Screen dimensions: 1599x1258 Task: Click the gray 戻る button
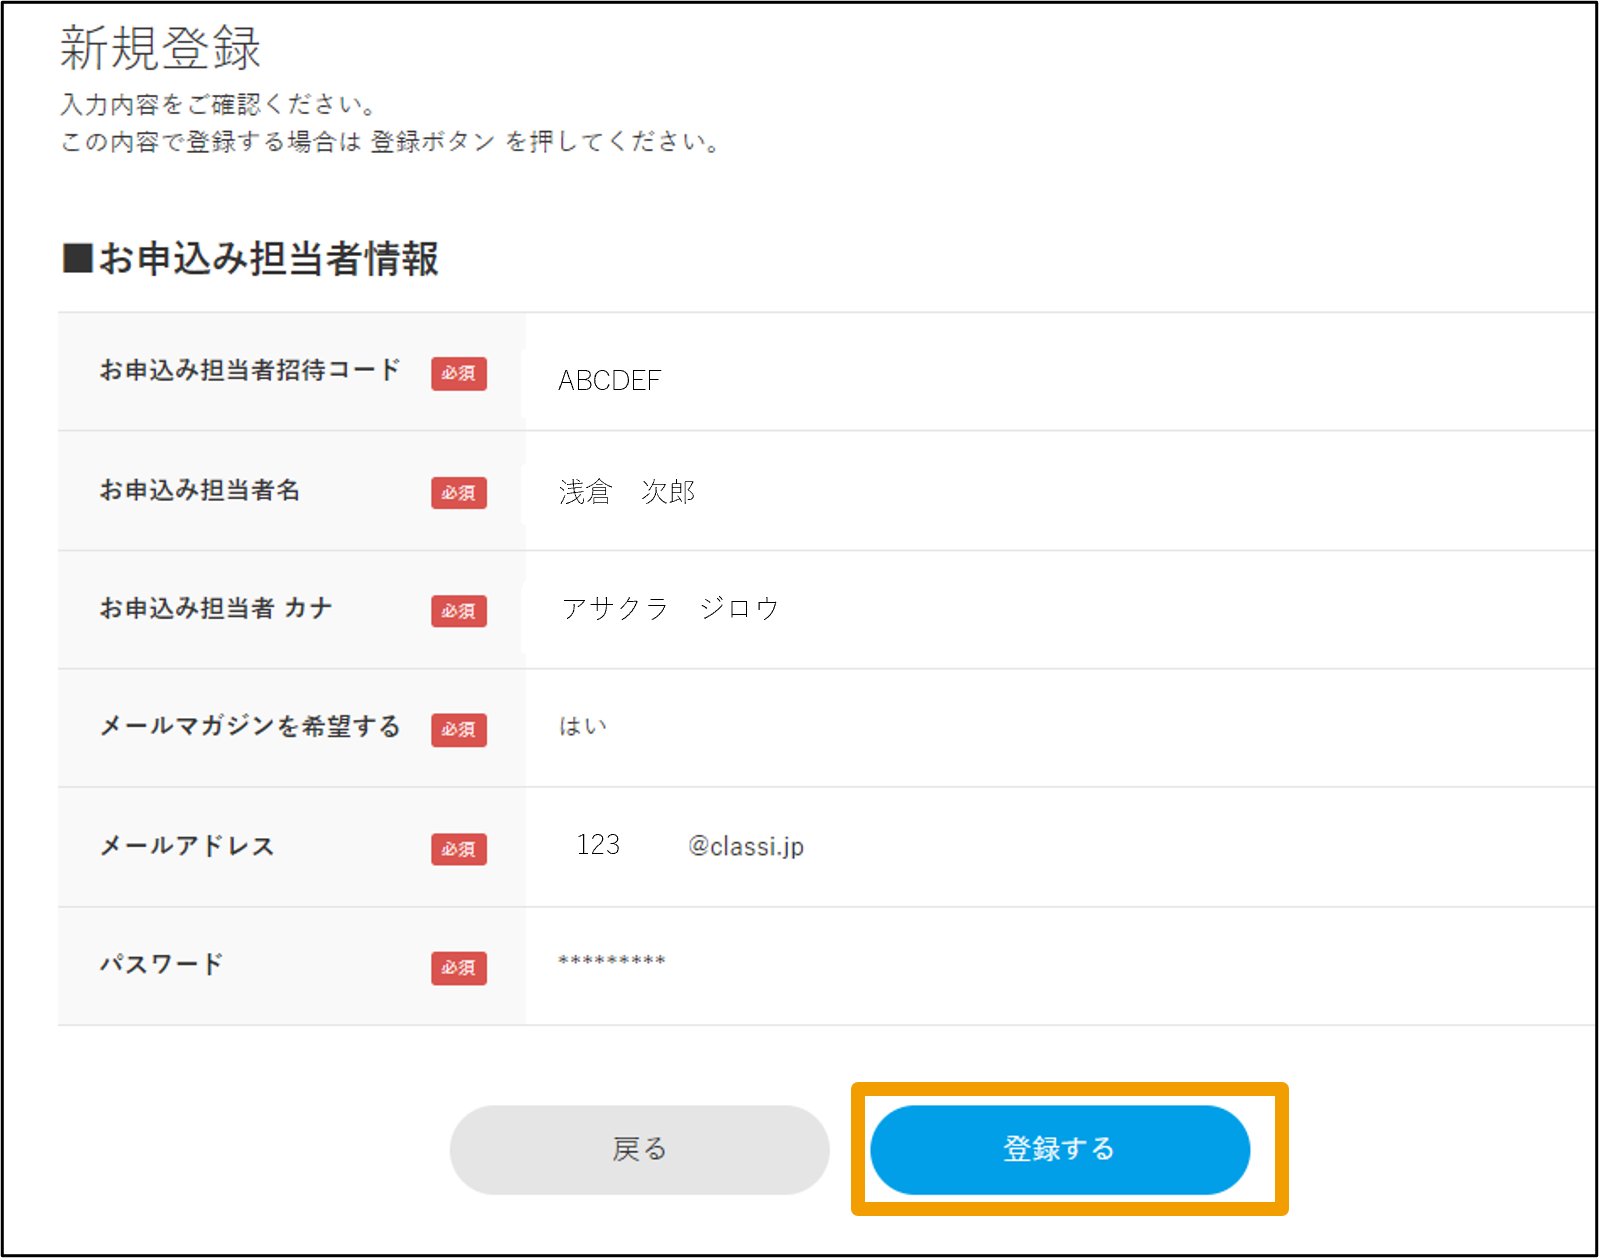coord(640,1149)
